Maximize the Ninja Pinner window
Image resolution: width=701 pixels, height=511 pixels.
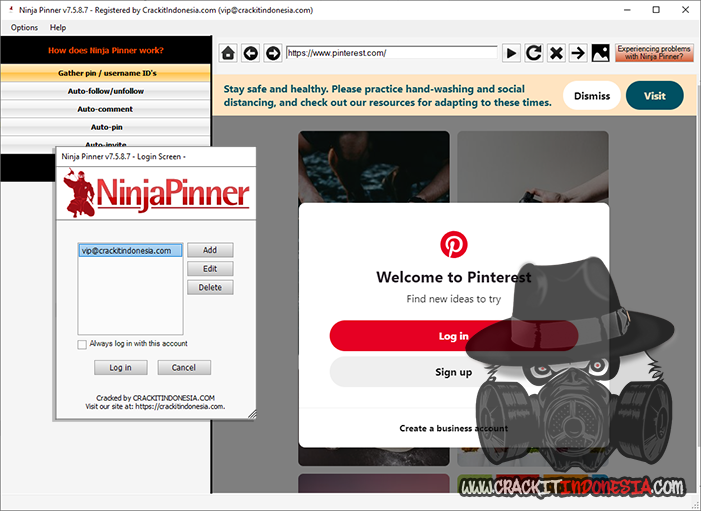(x=656, y=10)
